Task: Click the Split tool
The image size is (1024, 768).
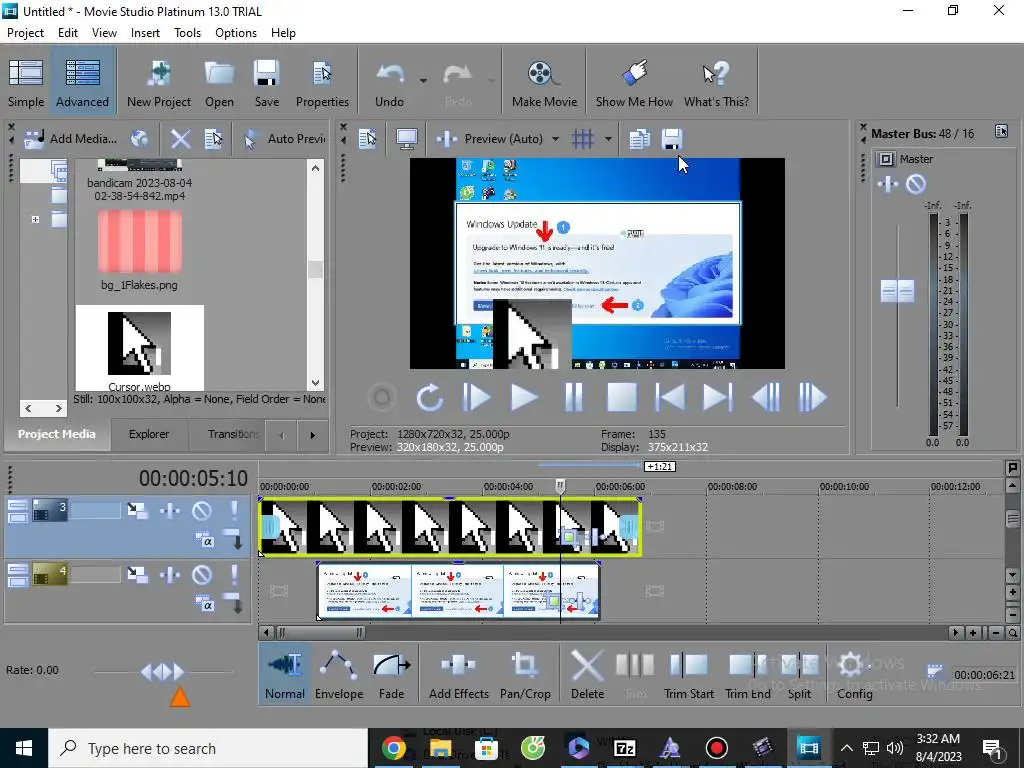Action: [x=799, y=674]
